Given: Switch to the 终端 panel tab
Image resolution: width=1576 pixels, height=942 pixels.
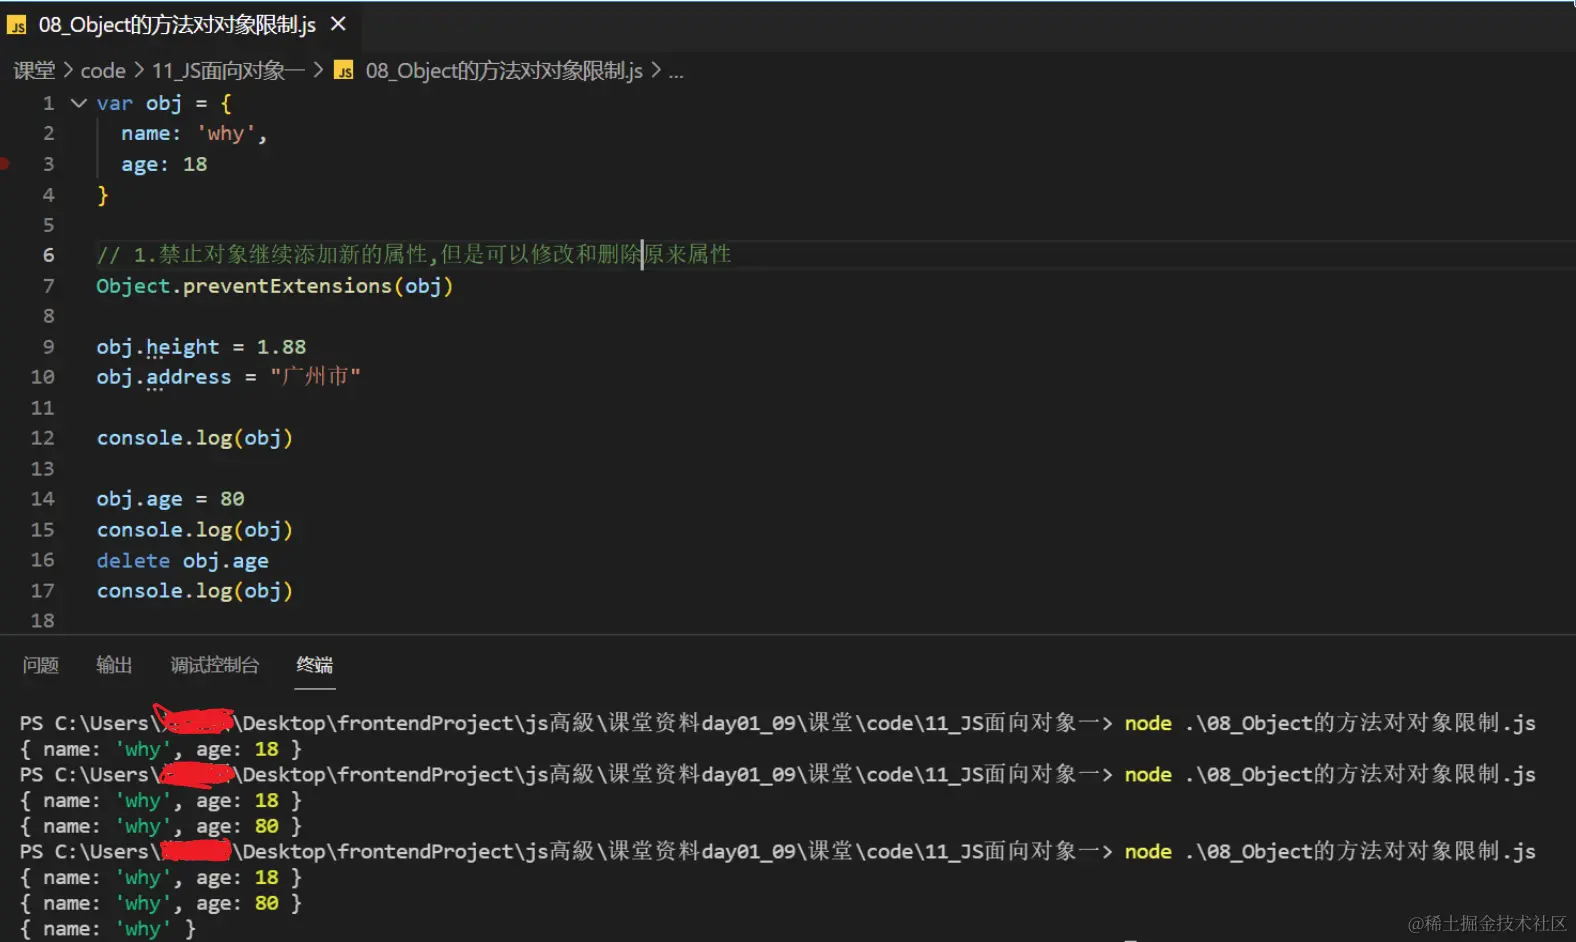Looking at the screenshot, I should click(x=315, y=665).
